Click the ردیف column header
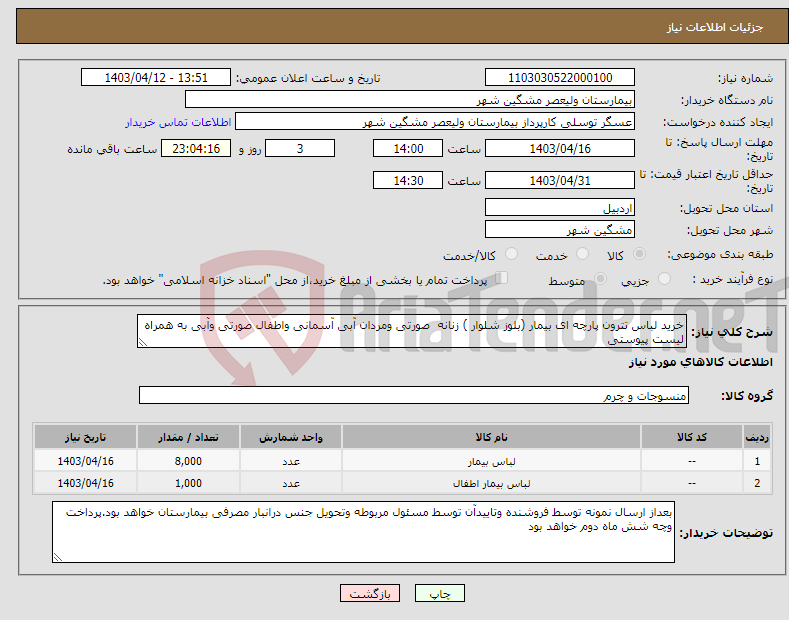This screenshot has width=789, height=620. pos(757,437)
